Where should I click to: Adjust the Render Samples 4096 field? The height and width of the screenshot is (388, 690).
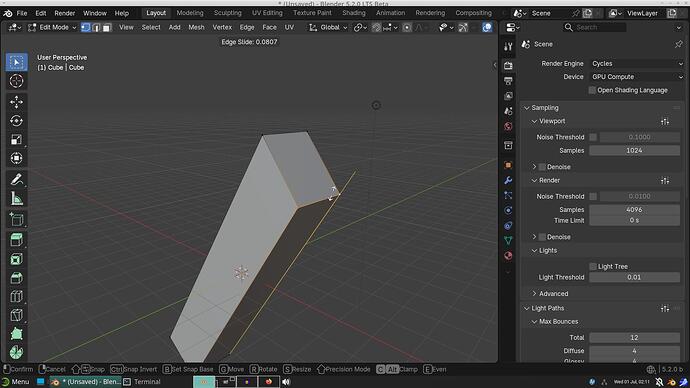[x=634, y=210]
